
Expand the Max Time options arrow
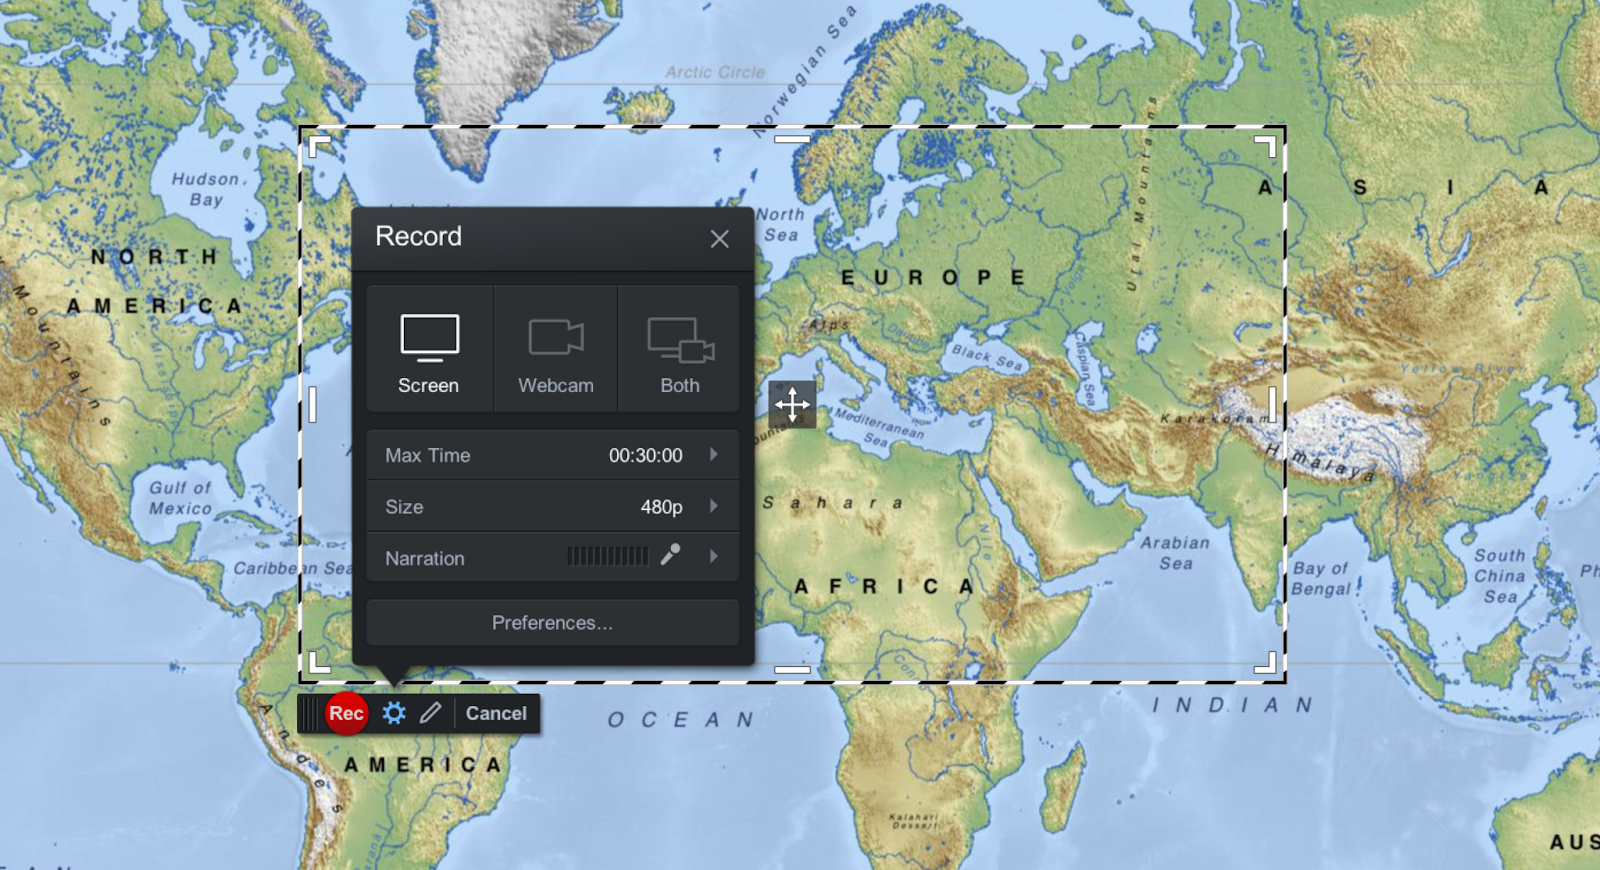point(714,454)
